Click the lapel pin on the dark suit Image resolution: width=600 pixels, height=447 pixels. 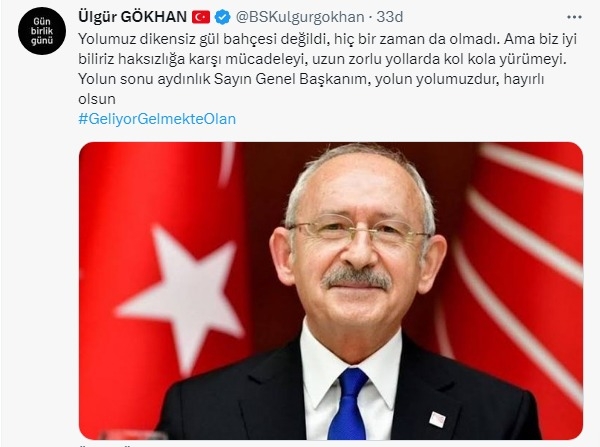[437, 419]
